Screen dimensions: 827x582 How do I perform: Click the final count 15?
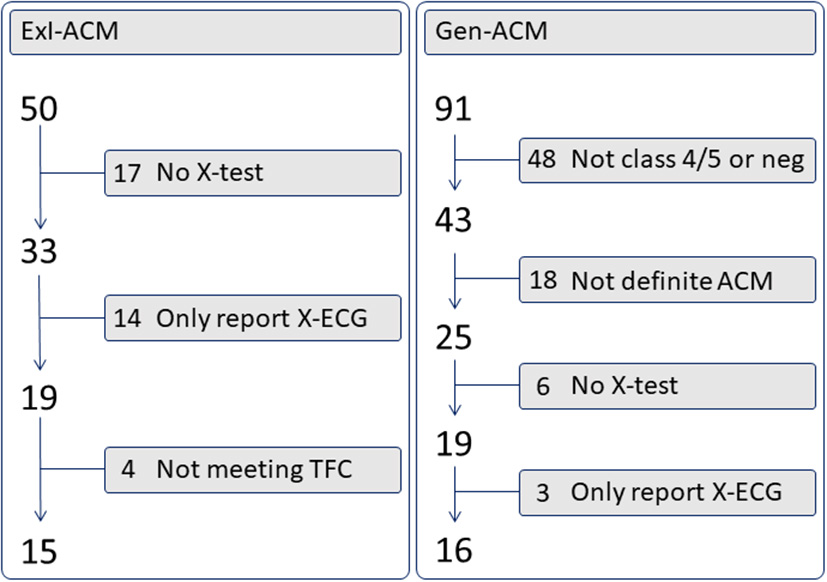click(x=40, y=552)
